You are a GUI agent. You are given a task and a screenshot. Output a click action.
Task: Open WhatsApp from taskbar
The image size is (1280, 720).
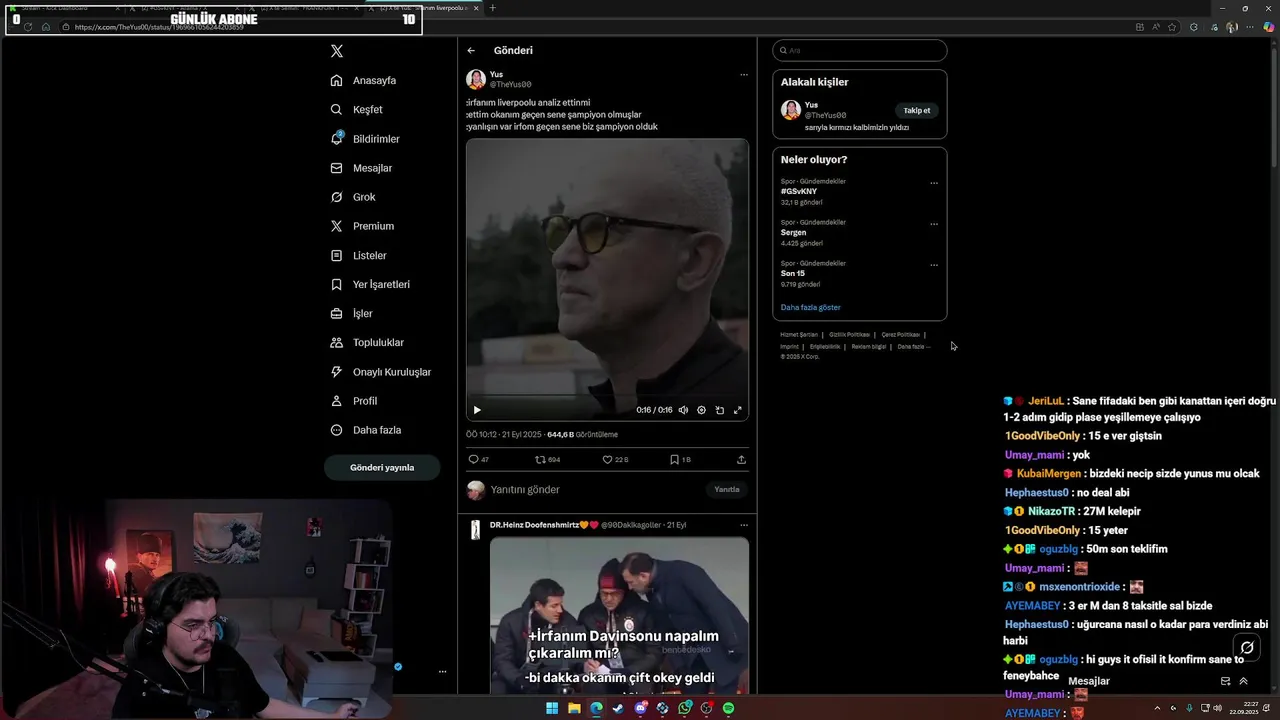tap(684, 708)
